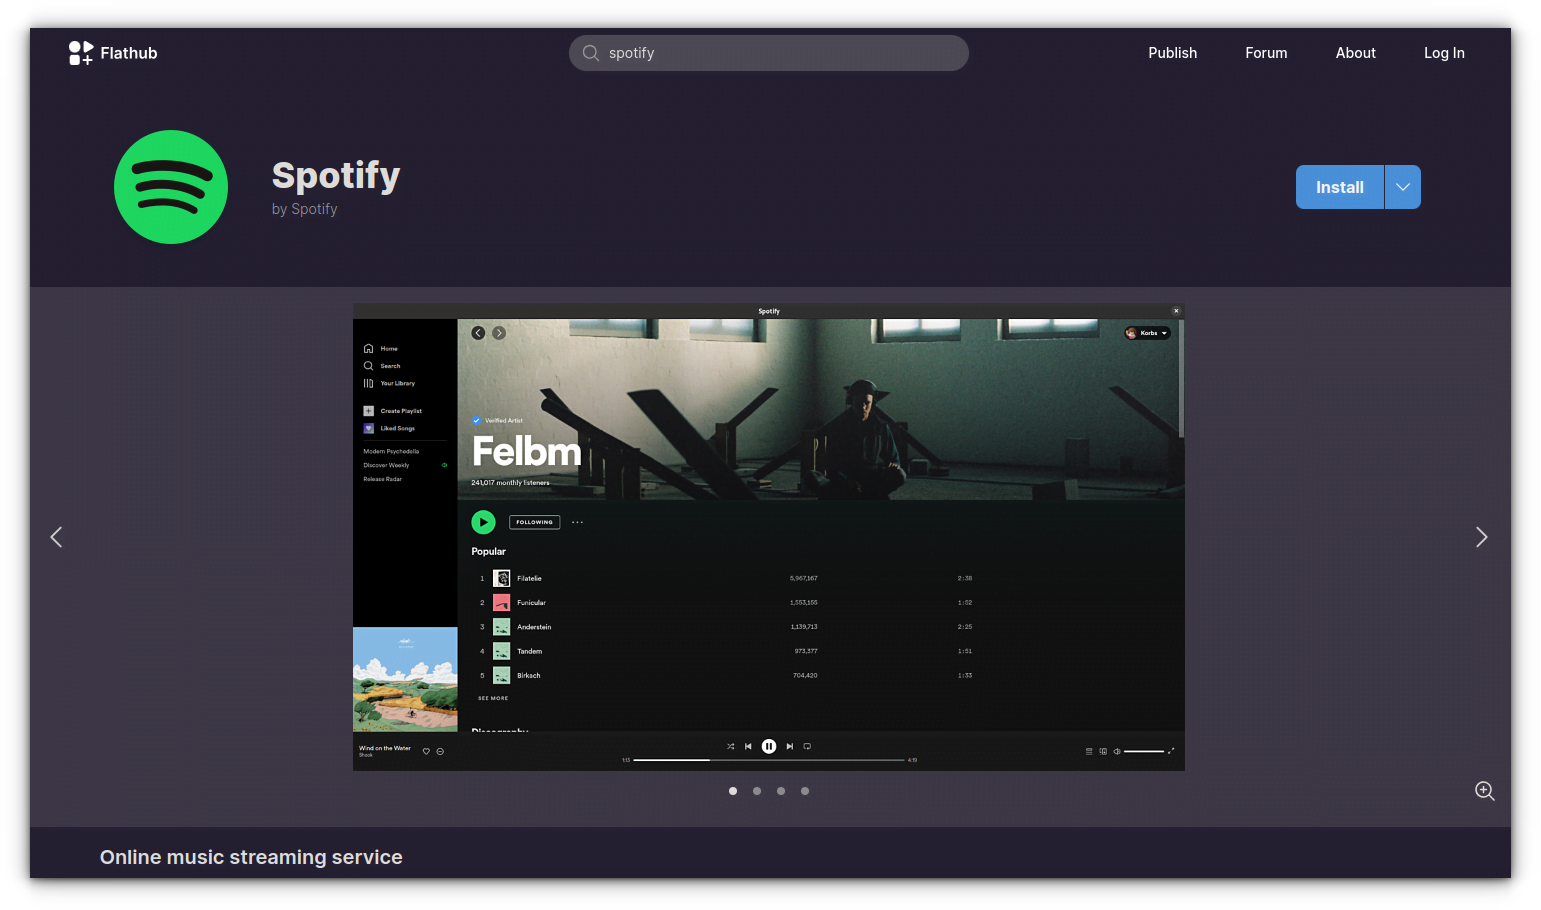Image resolution: width=1541 pixels, height=910 pixels.
Task: Like the track Wind on the Water
Action: (x=426, y=750)
